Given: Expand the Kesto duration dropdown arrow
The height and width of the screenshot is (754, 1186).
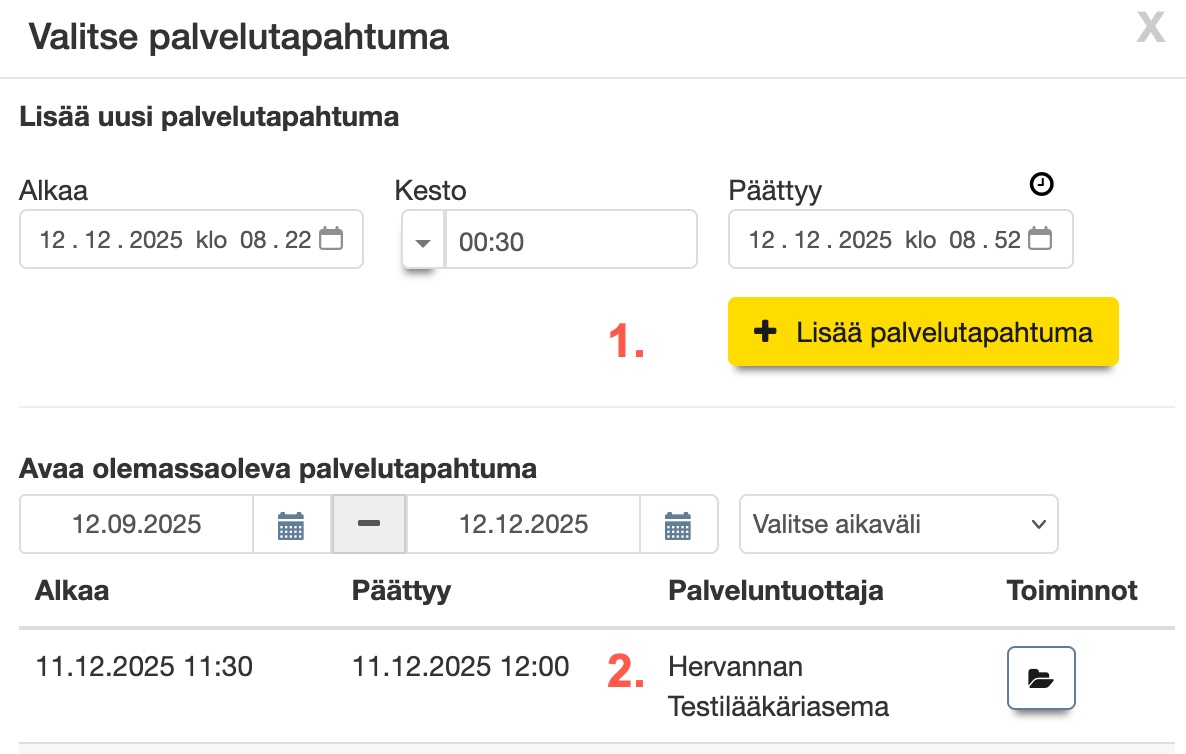Looking at the screenshot, I should click(x=423, y=241).
